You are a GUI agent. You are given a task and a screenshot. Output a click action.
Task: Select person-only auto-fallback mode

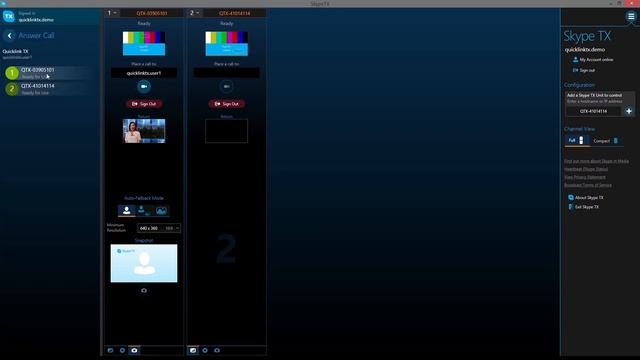tap(127, 211)
